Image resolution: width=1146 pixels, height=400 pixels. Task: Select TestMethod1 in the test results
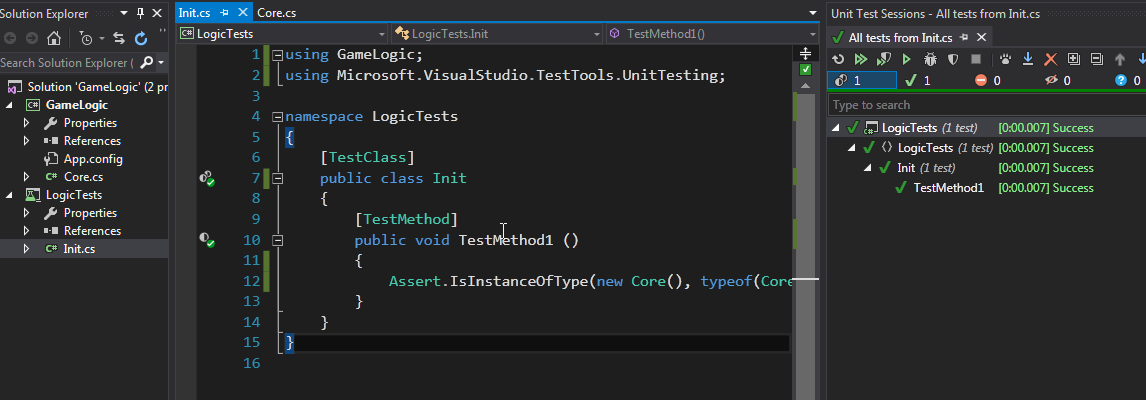click(948, 188)
